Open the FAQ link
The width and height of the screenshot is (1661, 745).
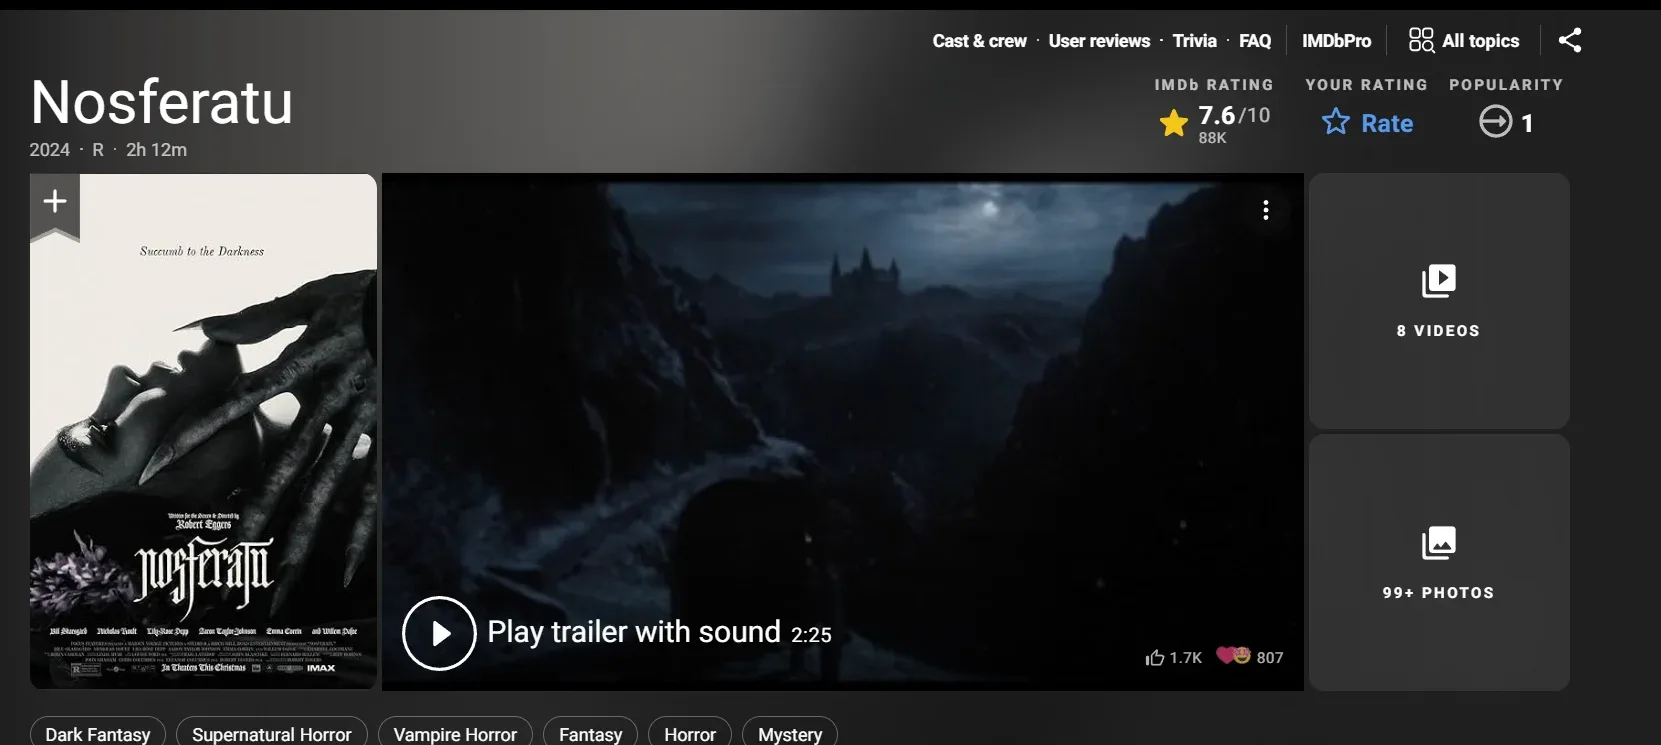pos(1255,41)
